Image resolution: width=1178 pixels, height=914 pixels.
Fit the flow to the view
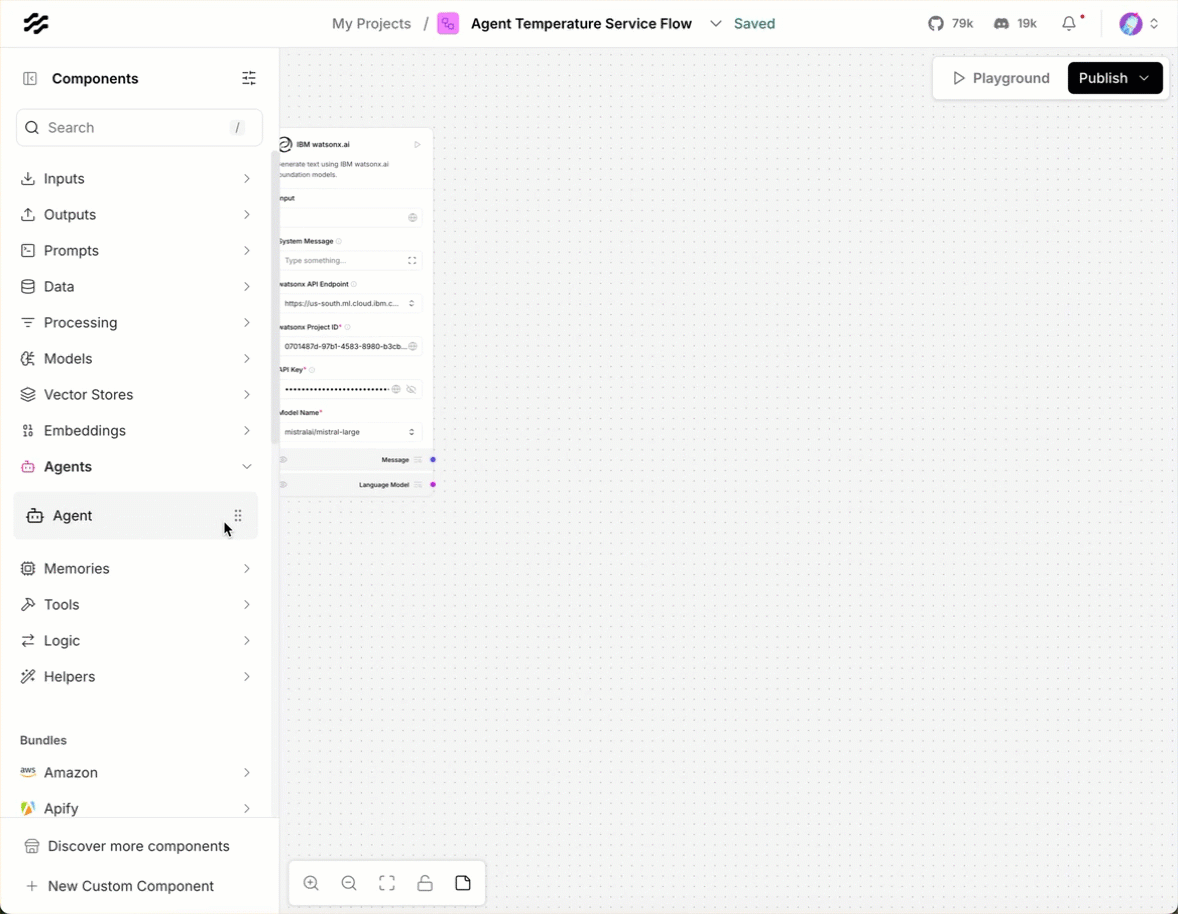(x=387, y=882)
